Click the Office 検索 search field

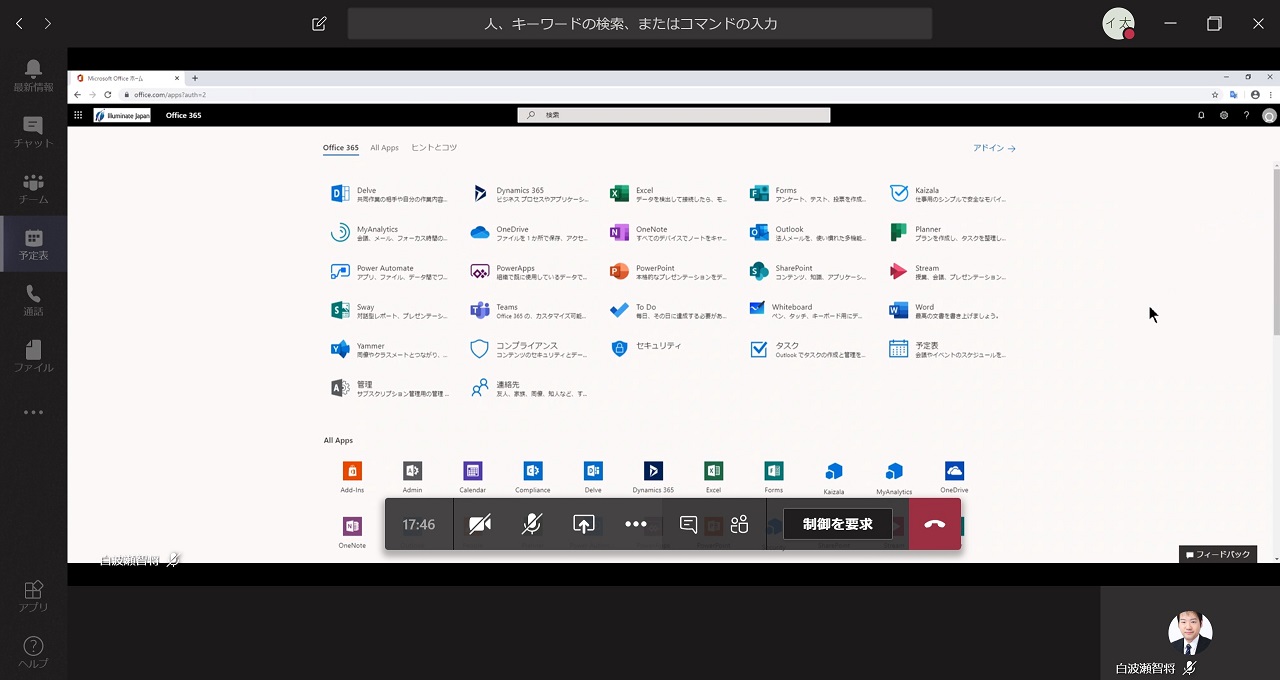pyautogui.click(x=674, y=115)
